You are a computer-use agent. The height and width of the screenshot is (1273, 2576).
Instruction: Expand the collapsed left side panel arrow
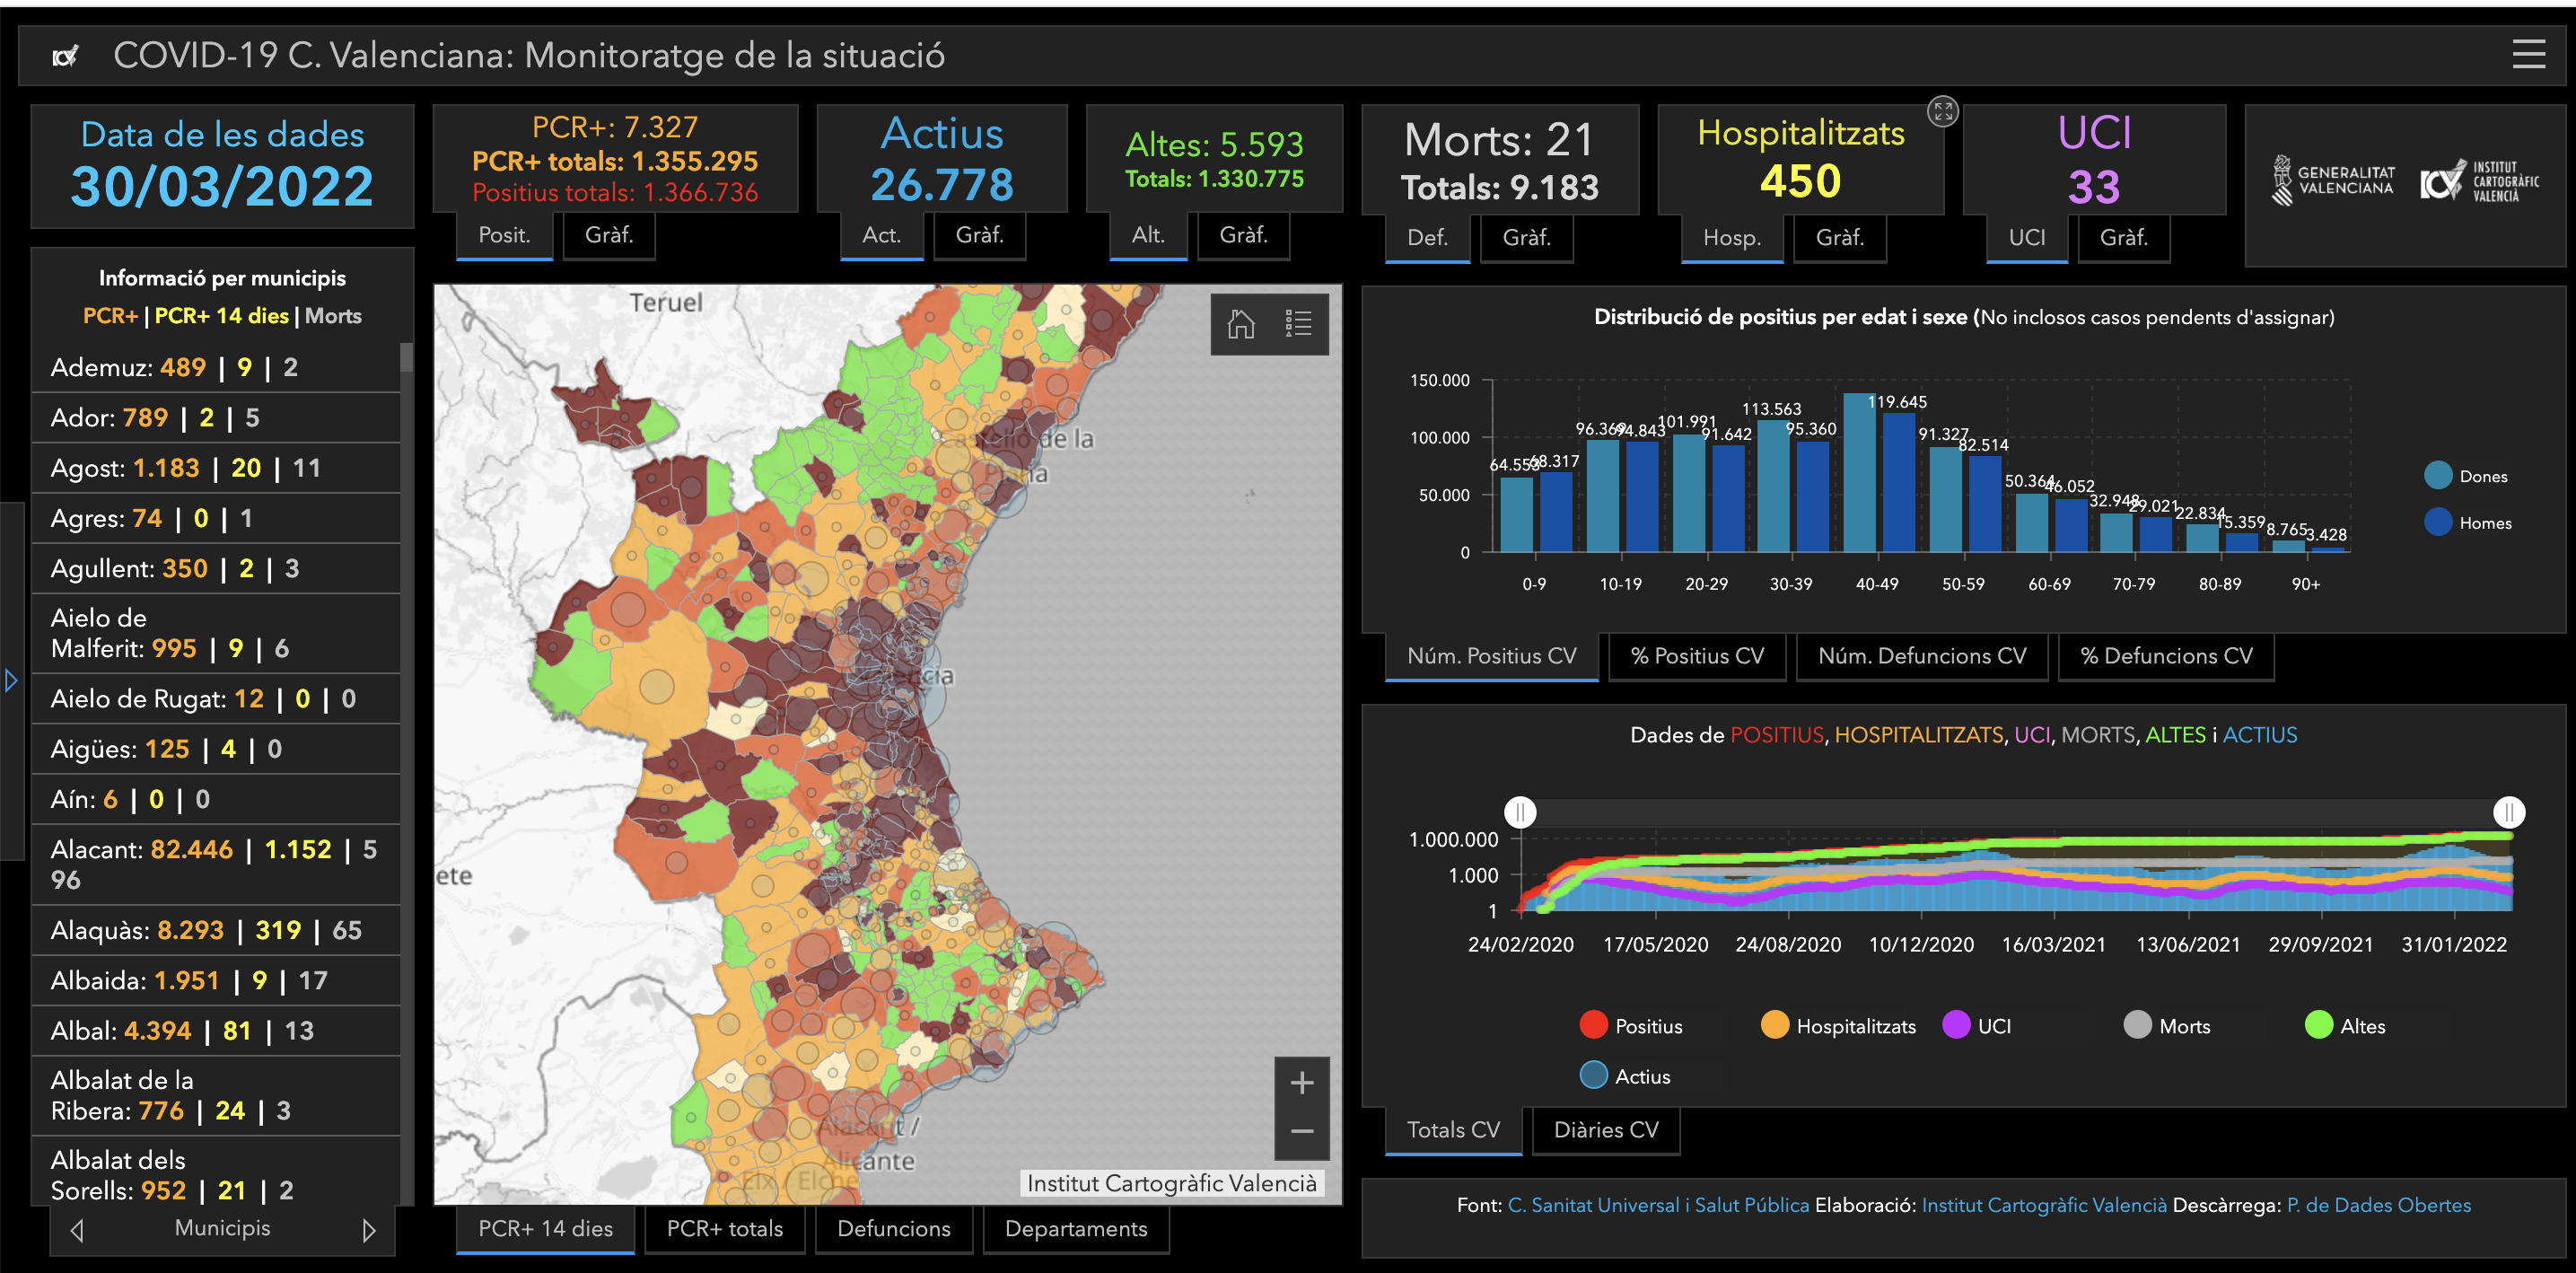pyautogui.click(x=11, y=681)
